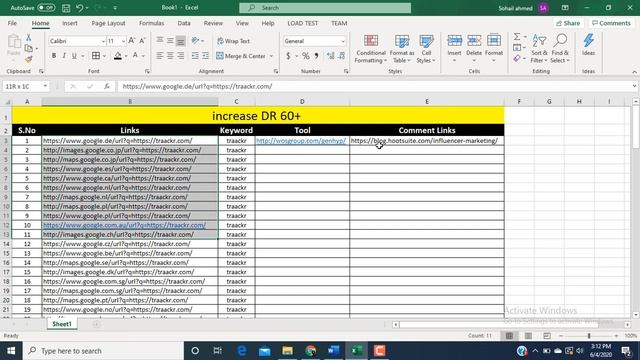Screen dimensions: 640x360
Task: Open the google.com.au link in row 12
Action: (124, 225)
